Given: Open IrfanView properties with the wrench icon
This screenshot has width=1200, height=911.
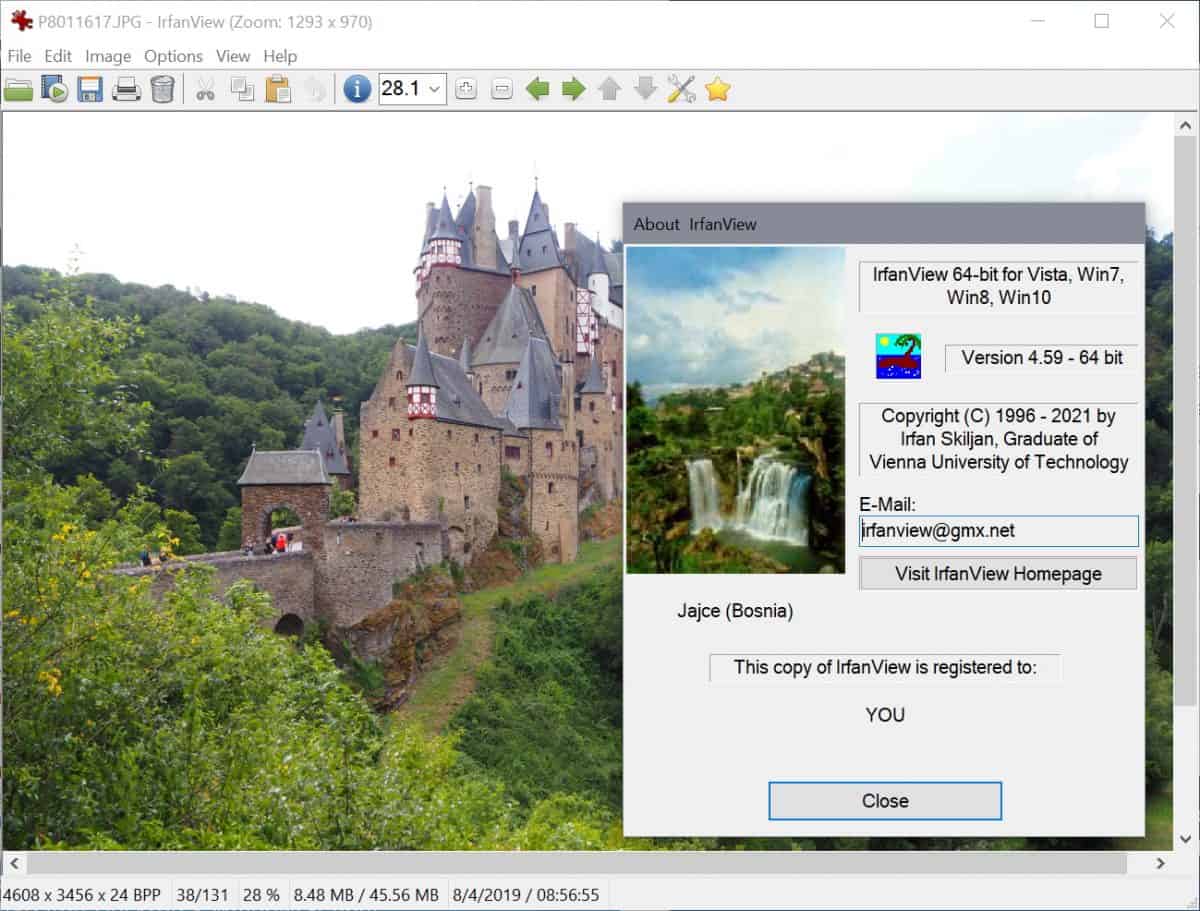Looking at the screenshot, I should pos(681,89).
